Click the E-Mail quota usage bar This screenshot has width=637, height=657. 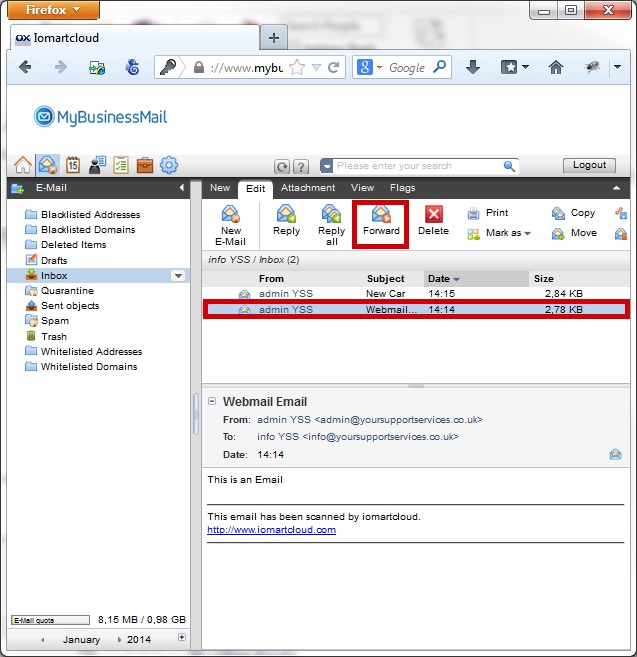tap(51, 620)
